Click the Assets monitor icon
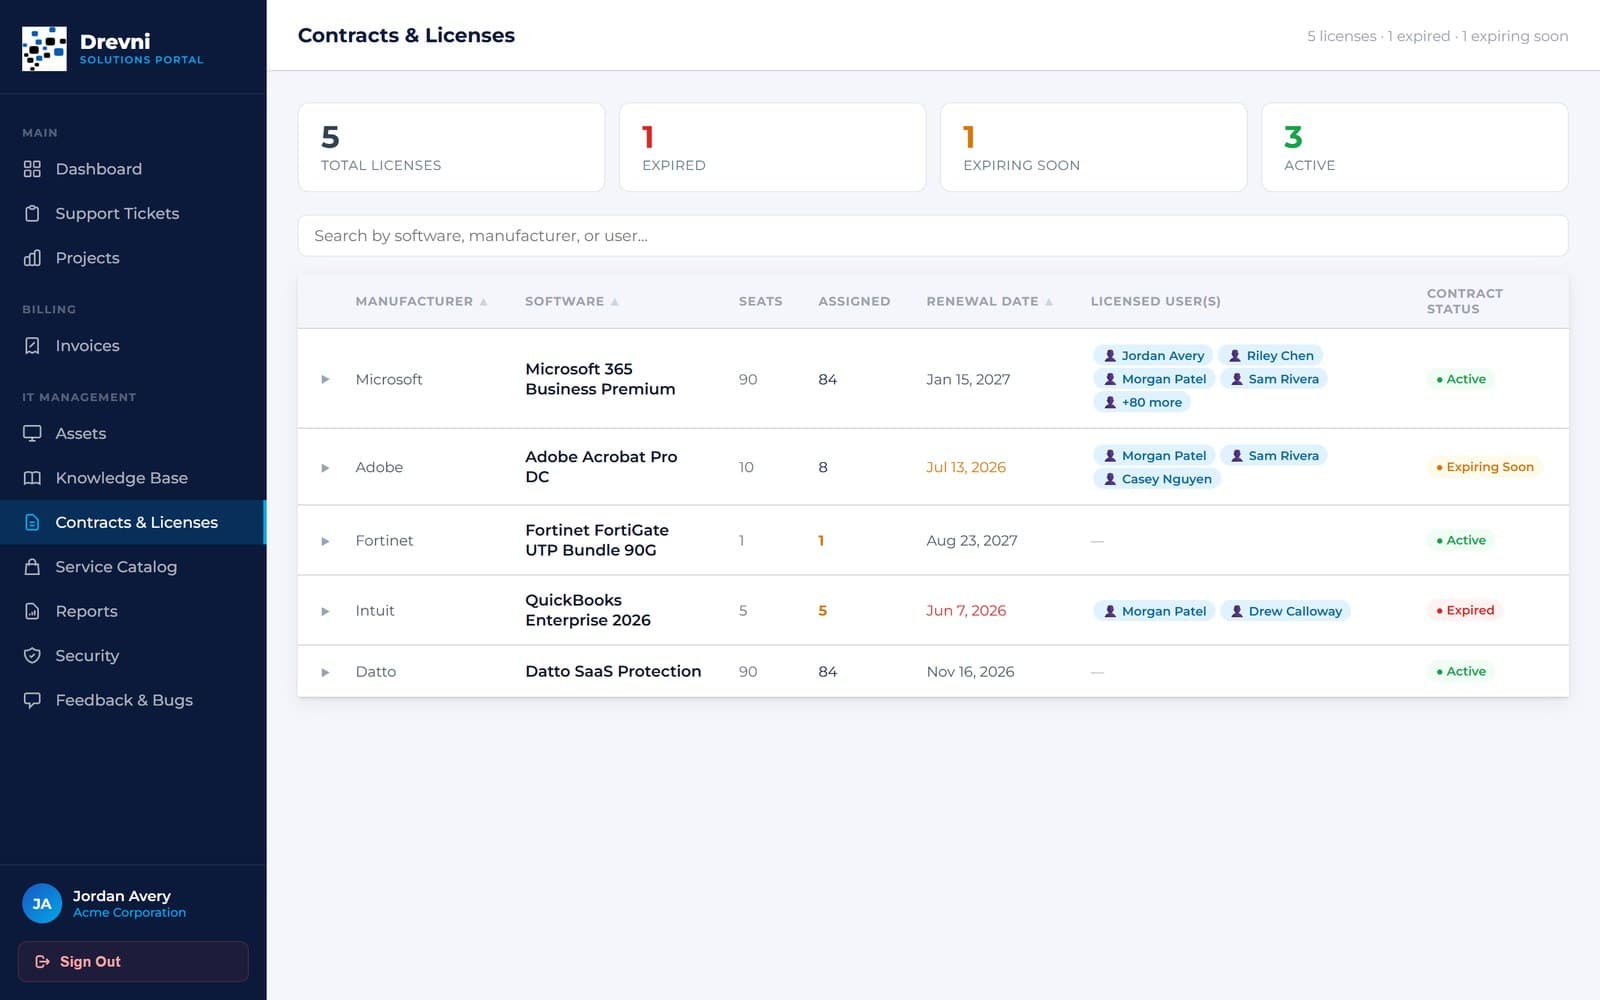The height and width of the screenshot is (1000, 1600). 32,434
